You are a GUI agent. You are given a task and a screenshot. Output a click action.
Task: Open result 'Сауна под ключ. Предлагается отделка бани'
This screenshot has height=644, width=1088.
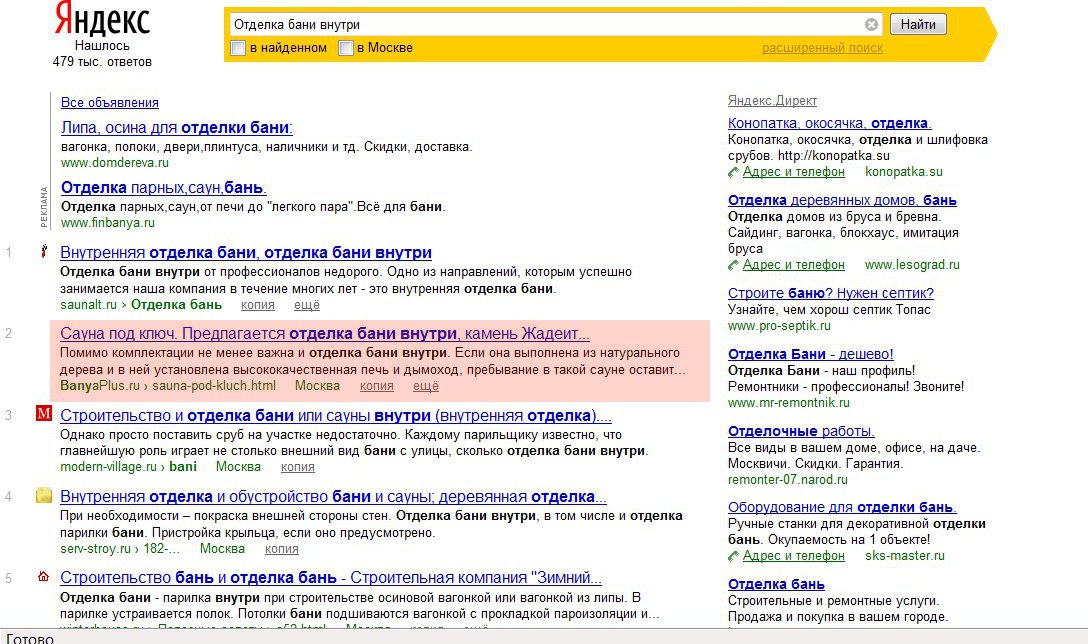pos(325,334)
